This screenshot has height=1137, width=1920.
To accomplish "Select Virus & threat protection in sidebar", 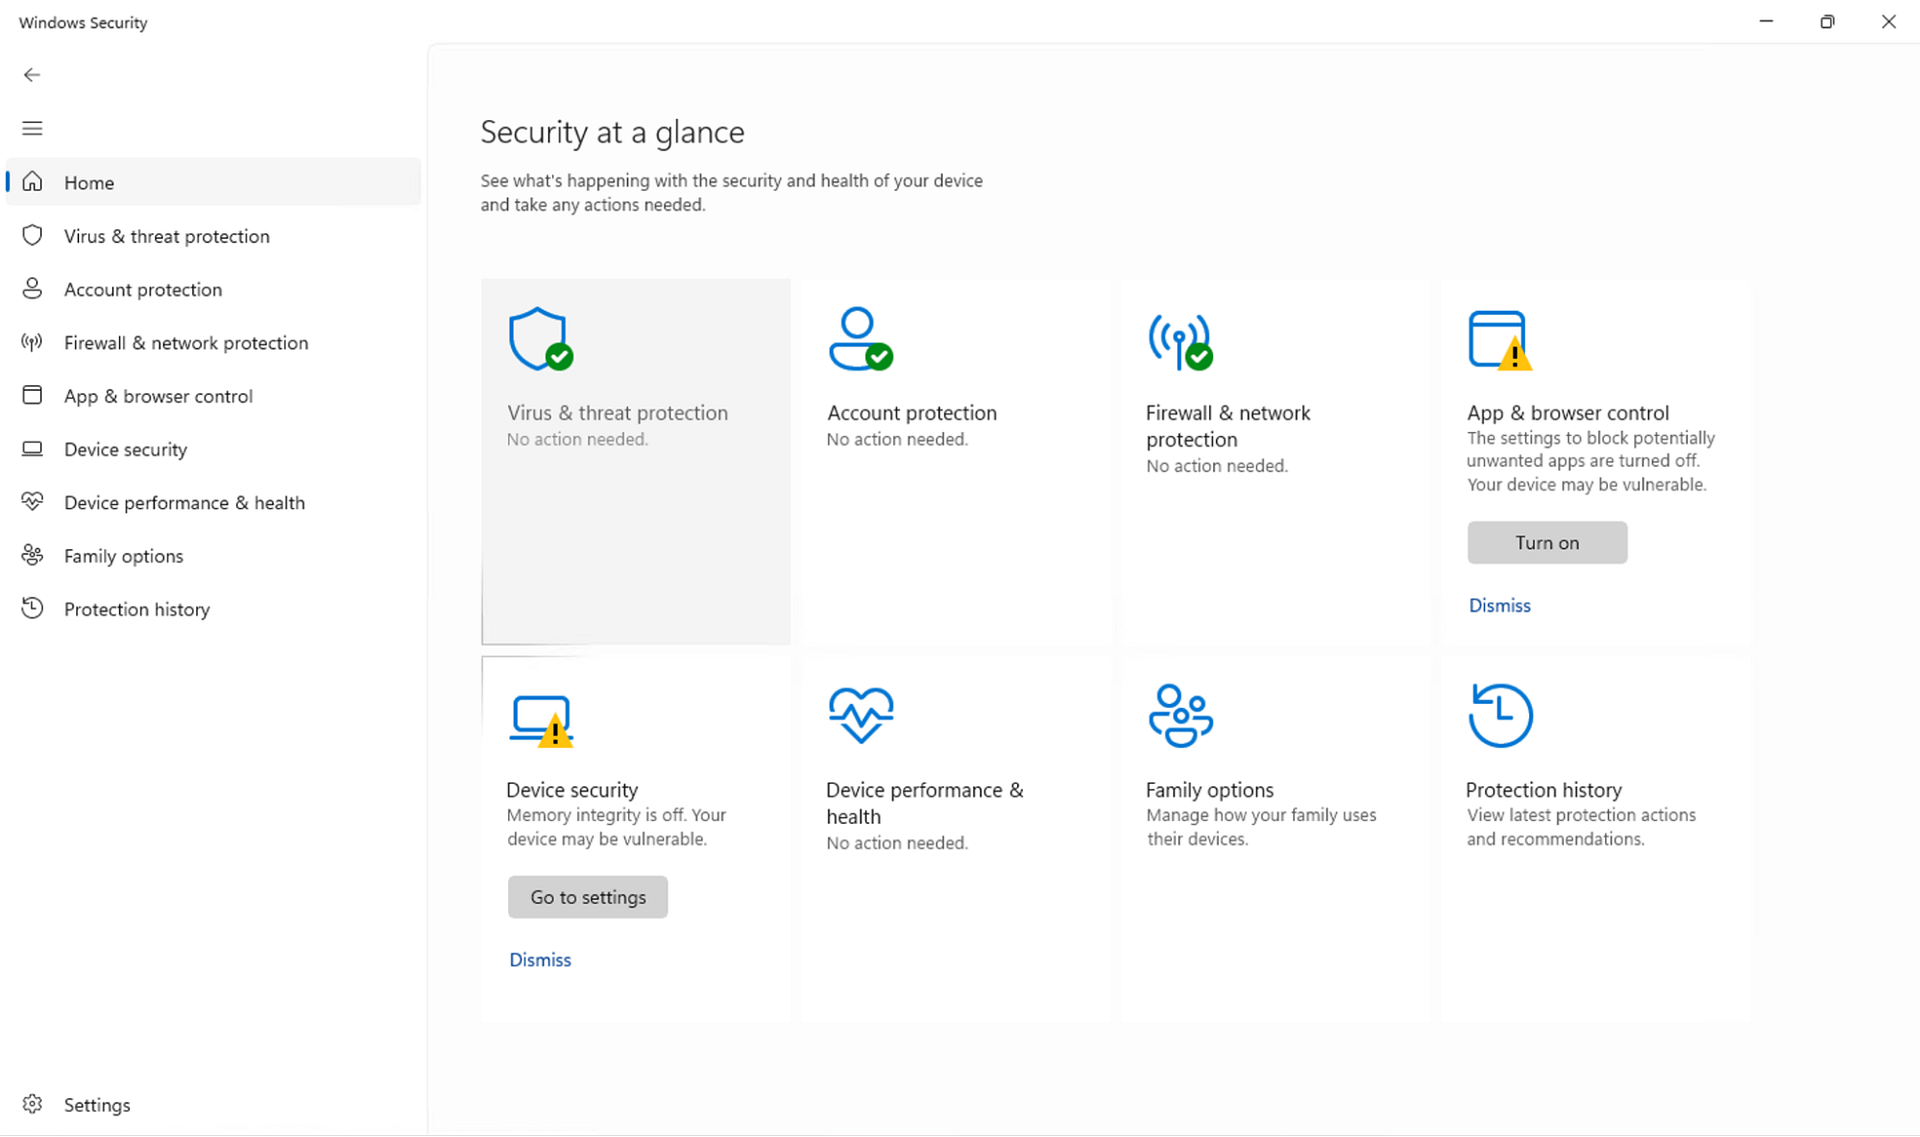I will [166, 236].
